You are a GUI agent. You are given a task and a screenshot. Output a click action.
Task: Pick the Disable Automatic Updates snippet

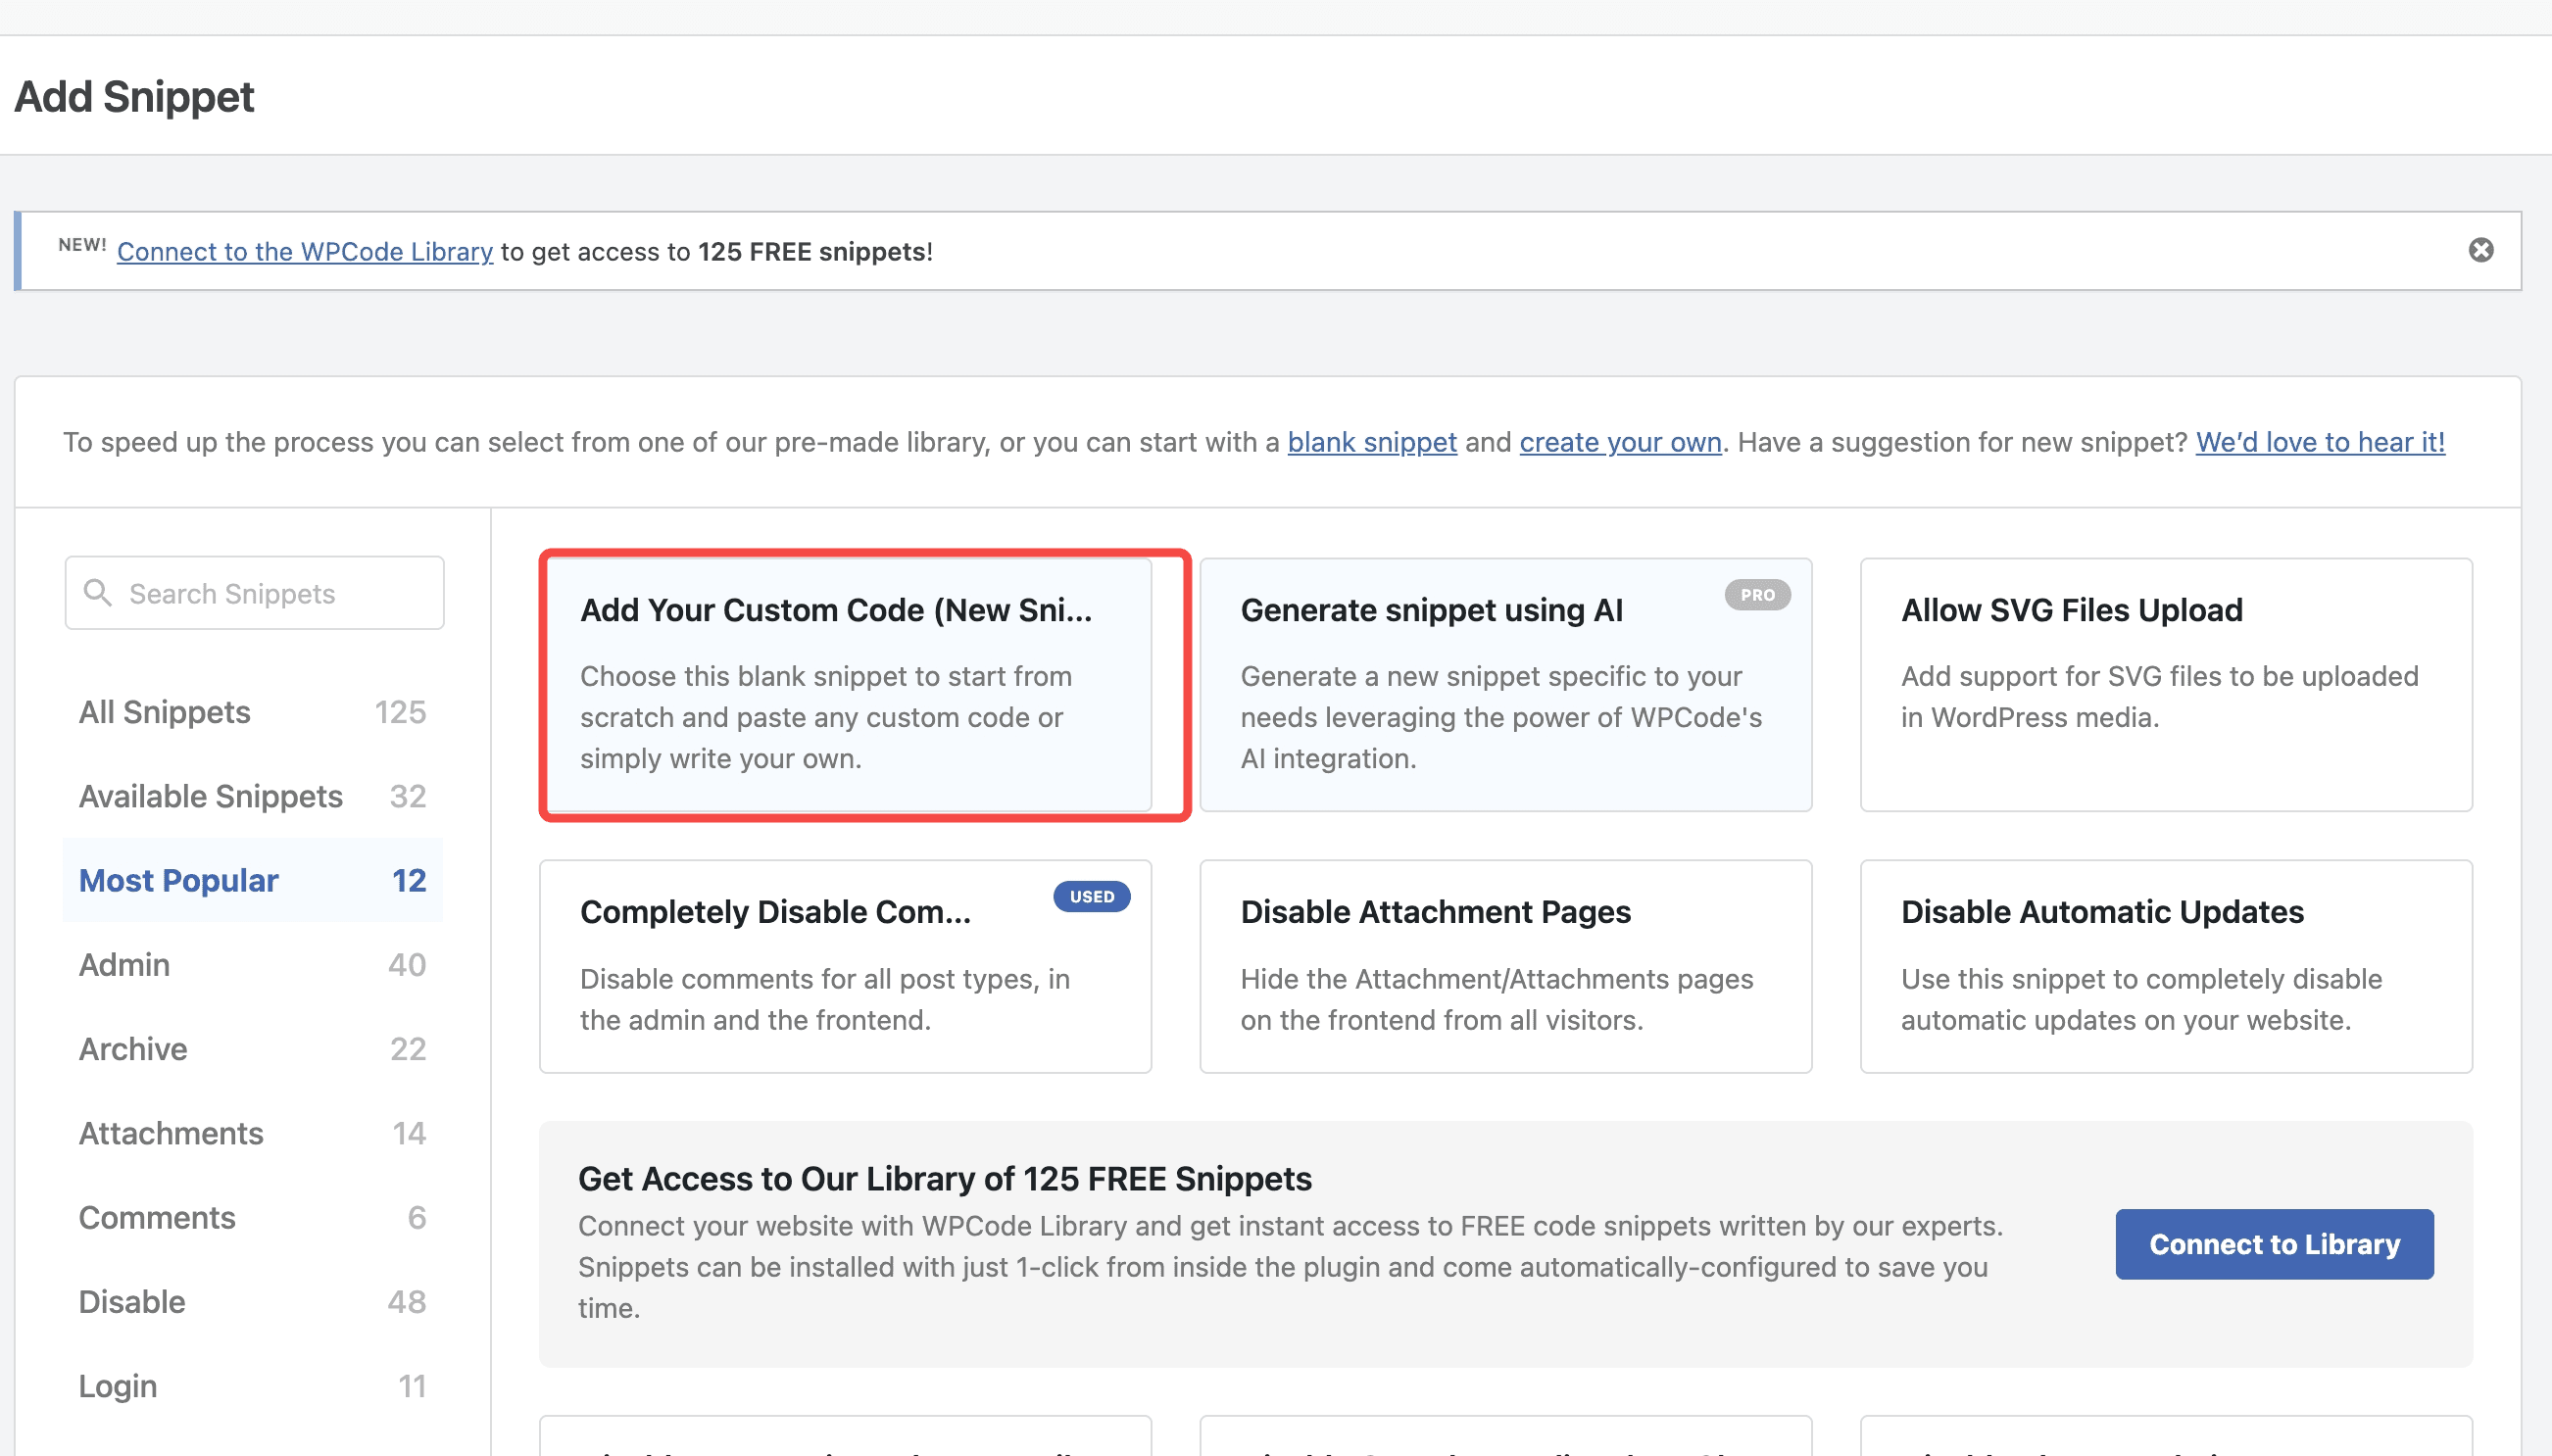tap(2165, 965)
